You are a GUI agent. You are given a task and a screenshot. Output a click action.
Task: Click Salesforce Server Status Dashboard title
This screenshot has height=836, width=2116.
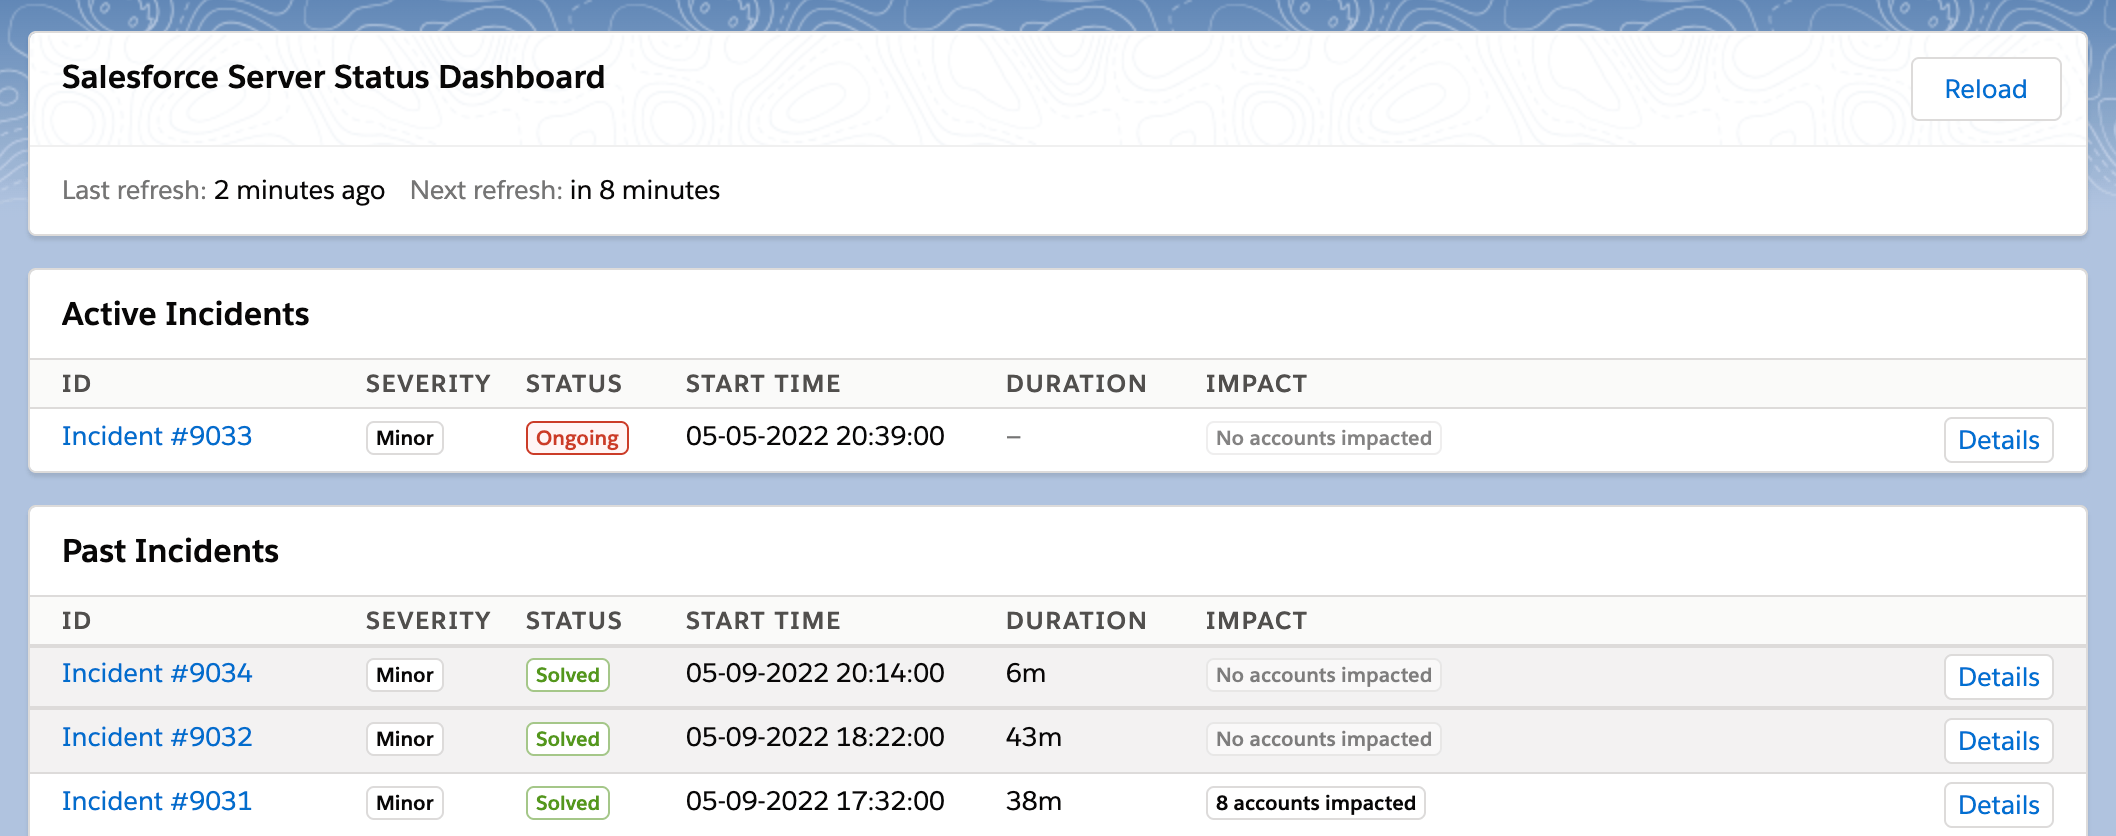point(334,77)
